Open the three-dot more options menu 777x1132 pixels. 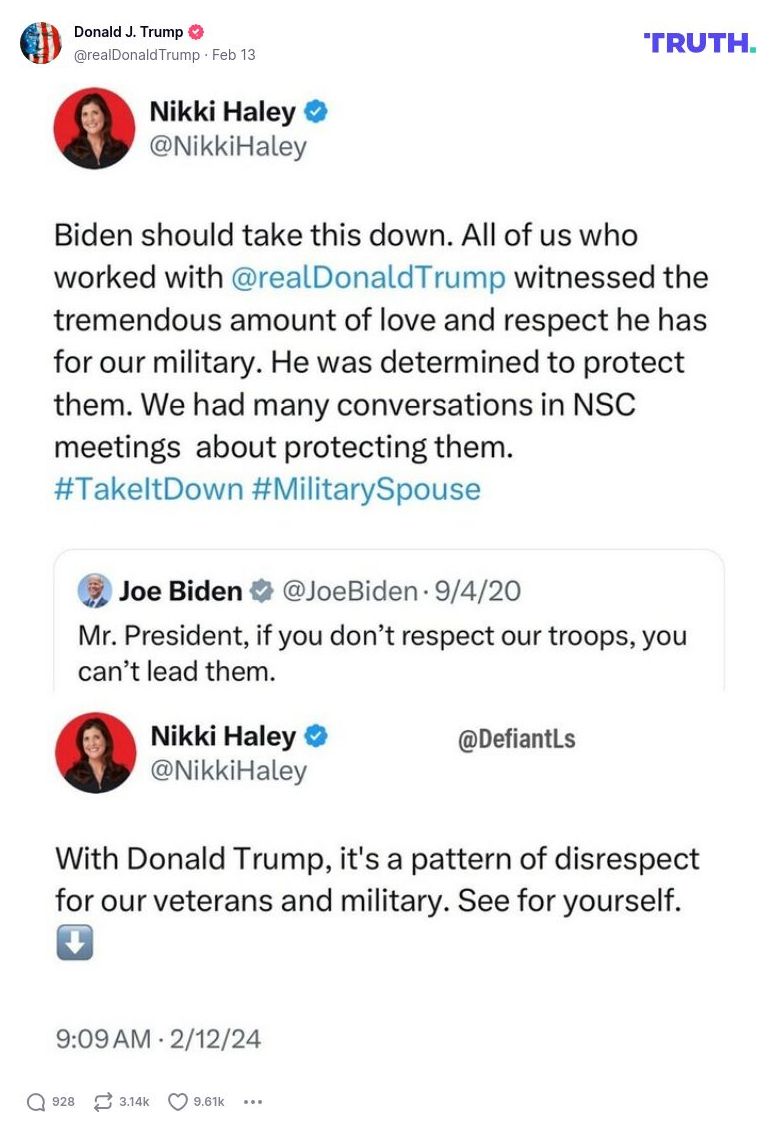pyautogui.click(x=252, y=1101)
